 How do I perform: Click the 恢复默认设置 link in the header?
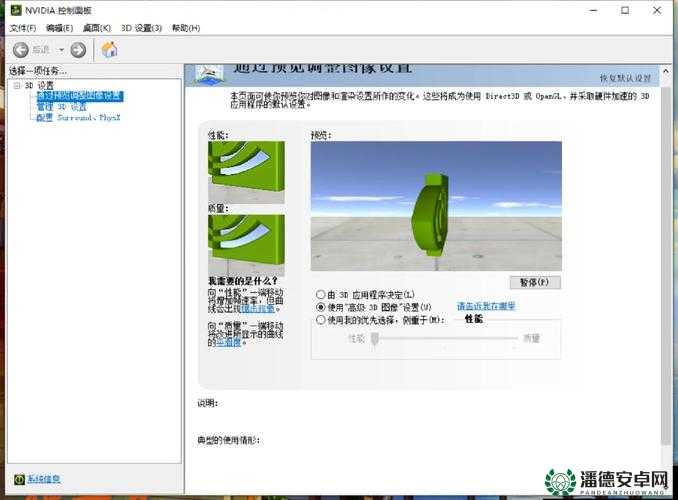tap(625, 78)
